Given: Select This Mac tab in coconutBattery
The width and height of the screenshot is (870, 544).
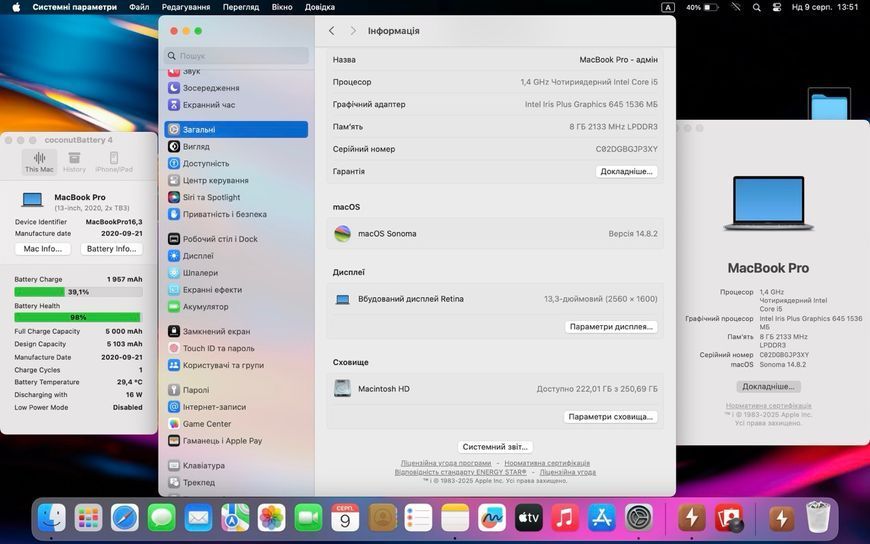Looking at the screenshot, I should coord(39,162).
